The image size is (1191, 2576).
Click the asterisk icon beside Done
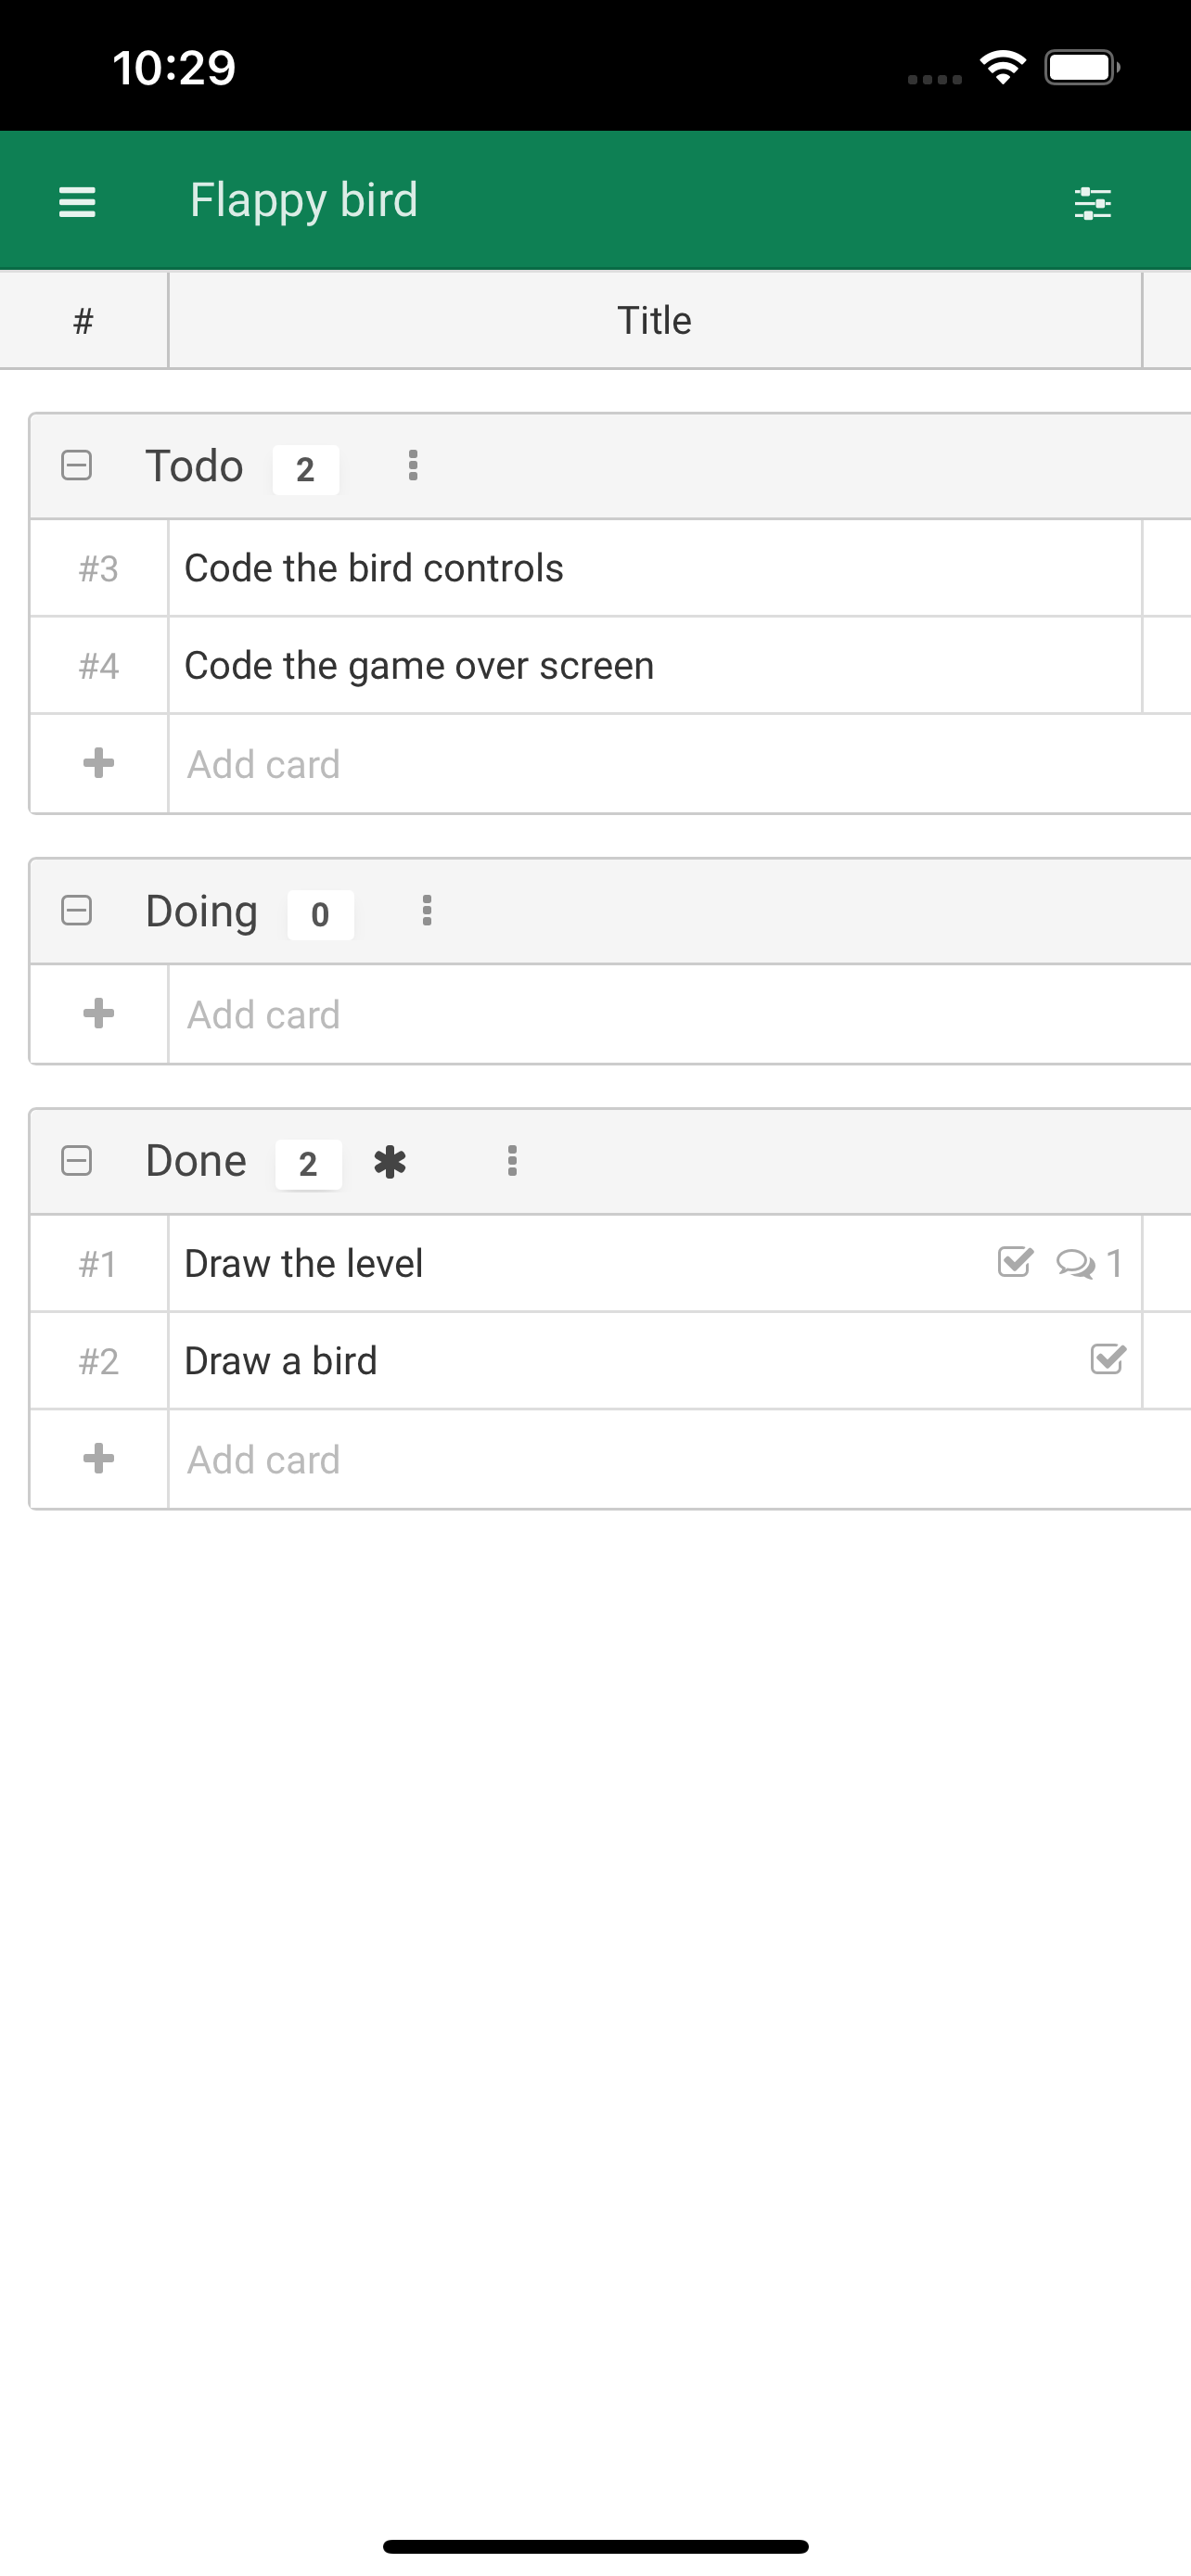coord(390,1162)
